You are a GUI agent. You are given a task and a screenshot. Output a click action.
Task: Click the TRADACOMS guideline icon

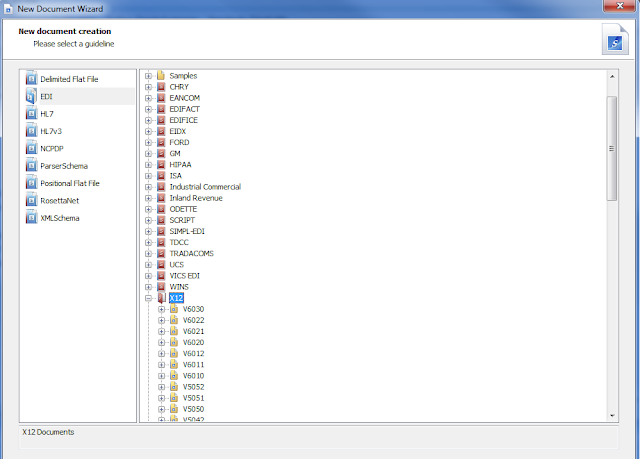coord(161,253)
